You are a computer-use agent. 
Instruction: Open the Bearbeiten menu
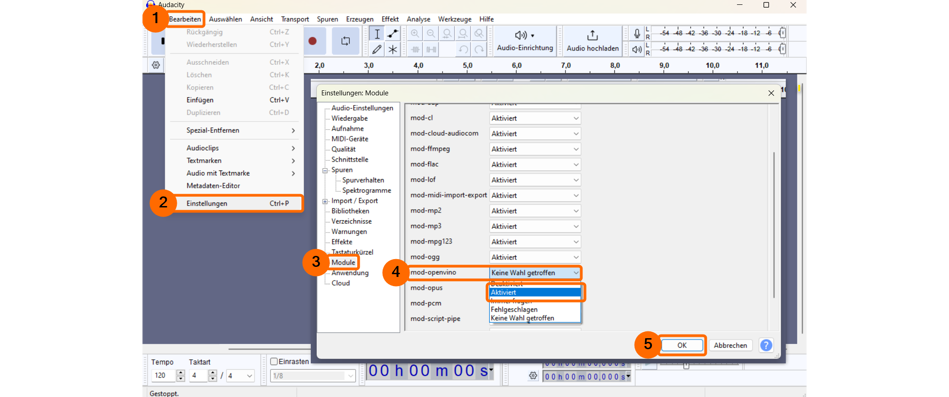(x=185, y=19)
